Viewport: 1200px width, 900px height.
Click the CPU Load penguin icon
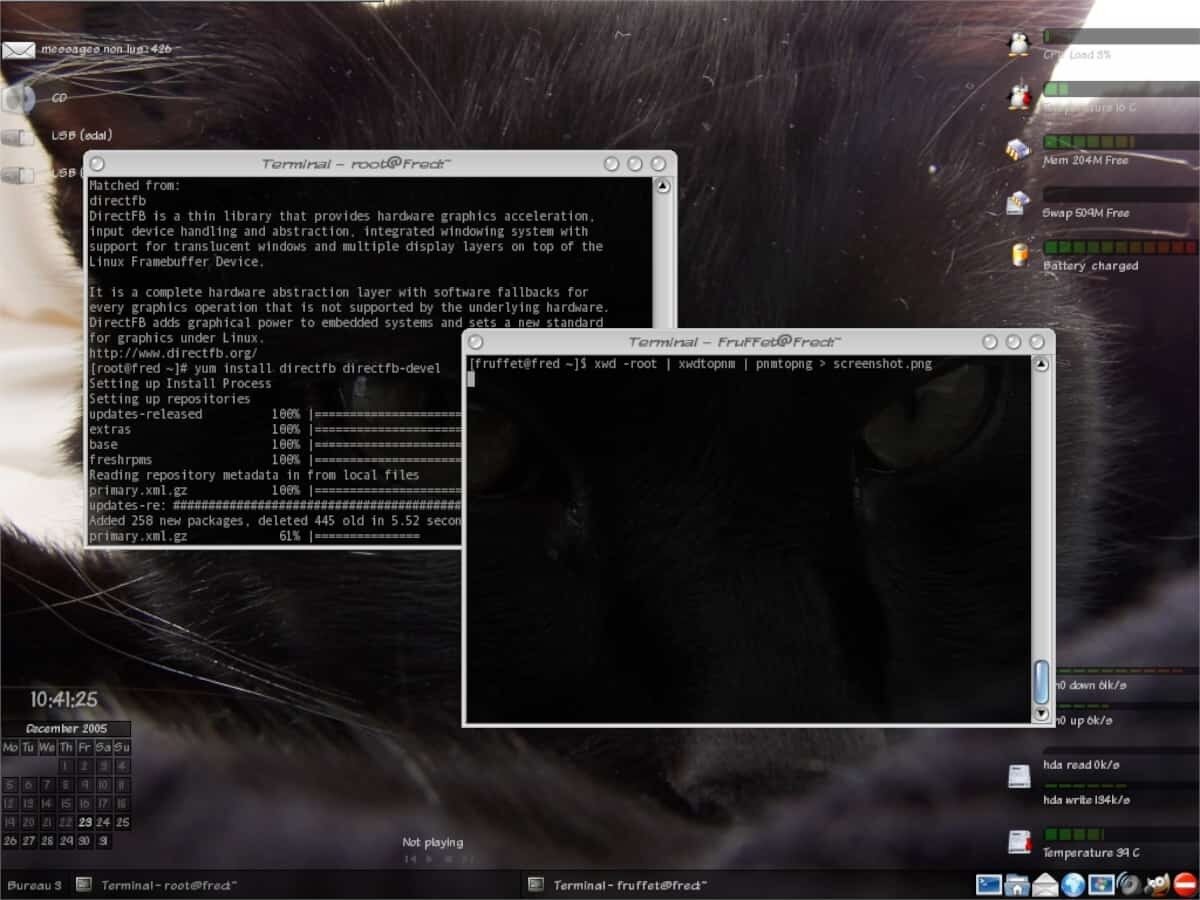pos(1020,42)
